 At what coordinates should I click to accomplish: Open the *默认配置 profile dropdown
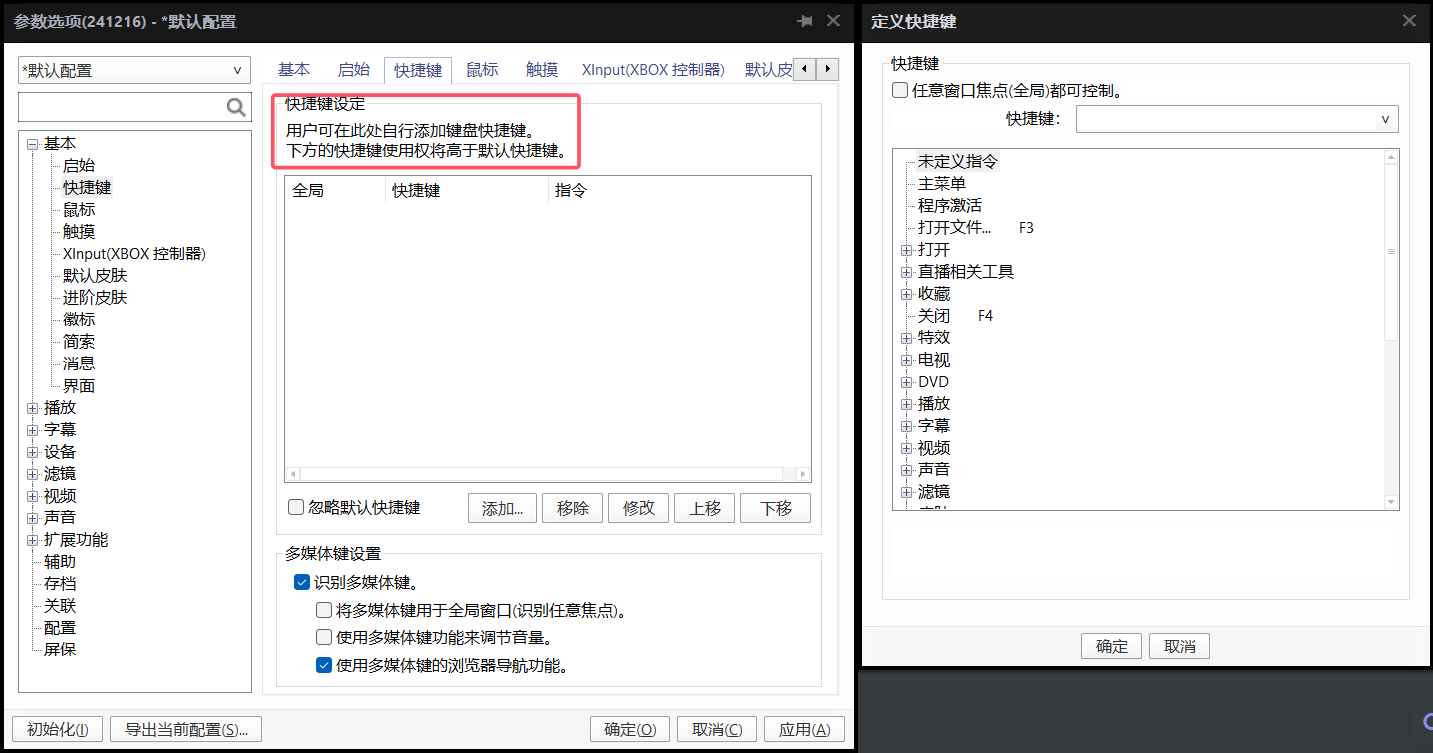click(x=134, y=71)
